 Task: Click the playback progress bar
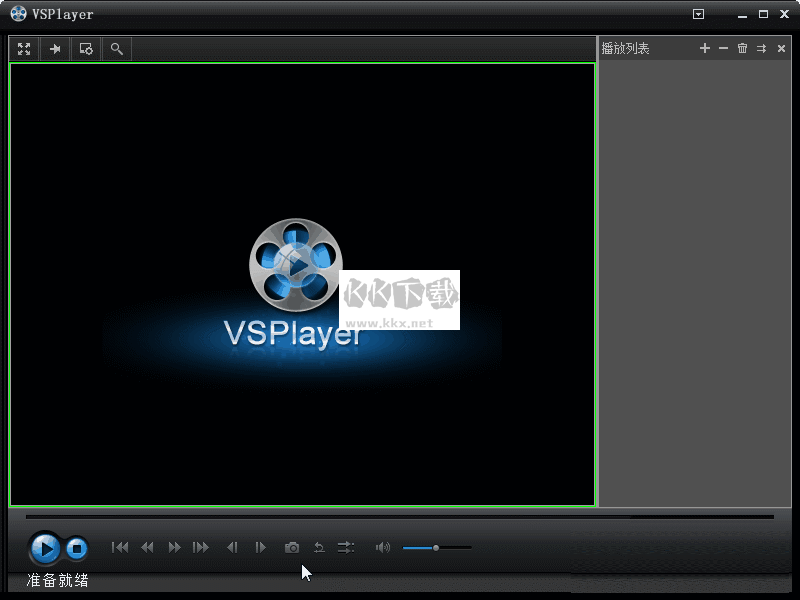[399, 517]
